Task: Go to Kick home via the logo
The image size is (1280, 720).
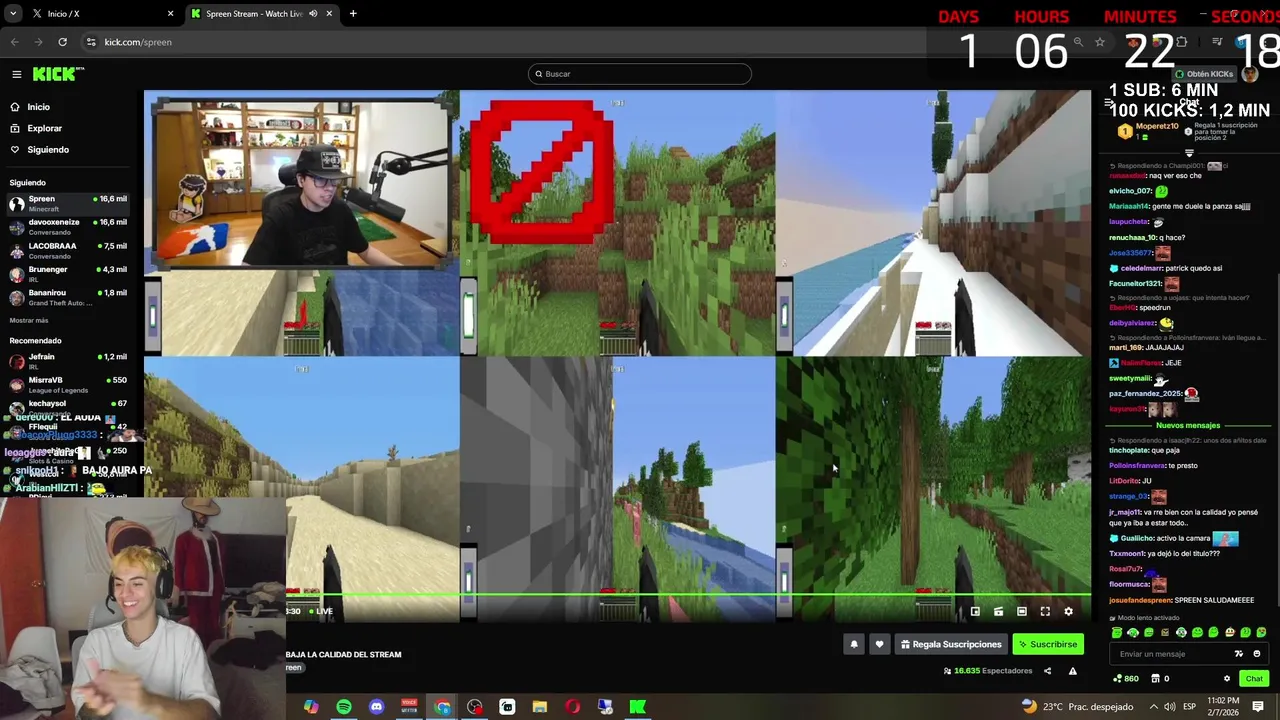Action: pyautogui.click(x=57, y=74)
